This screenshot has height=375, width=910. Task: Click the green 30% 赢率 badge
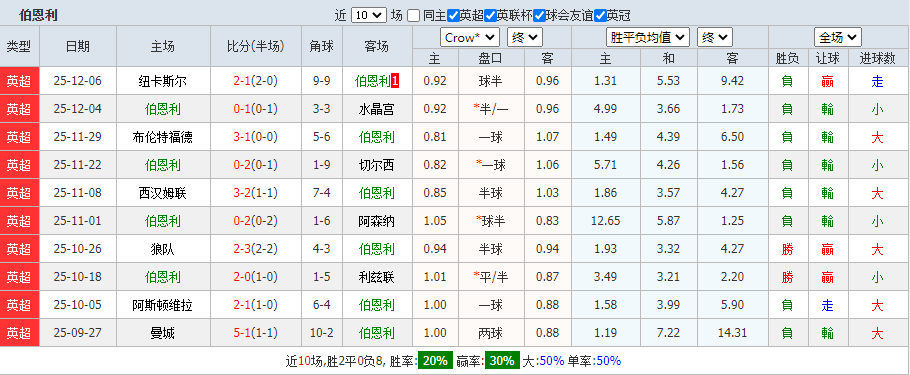tap(502, 361)
